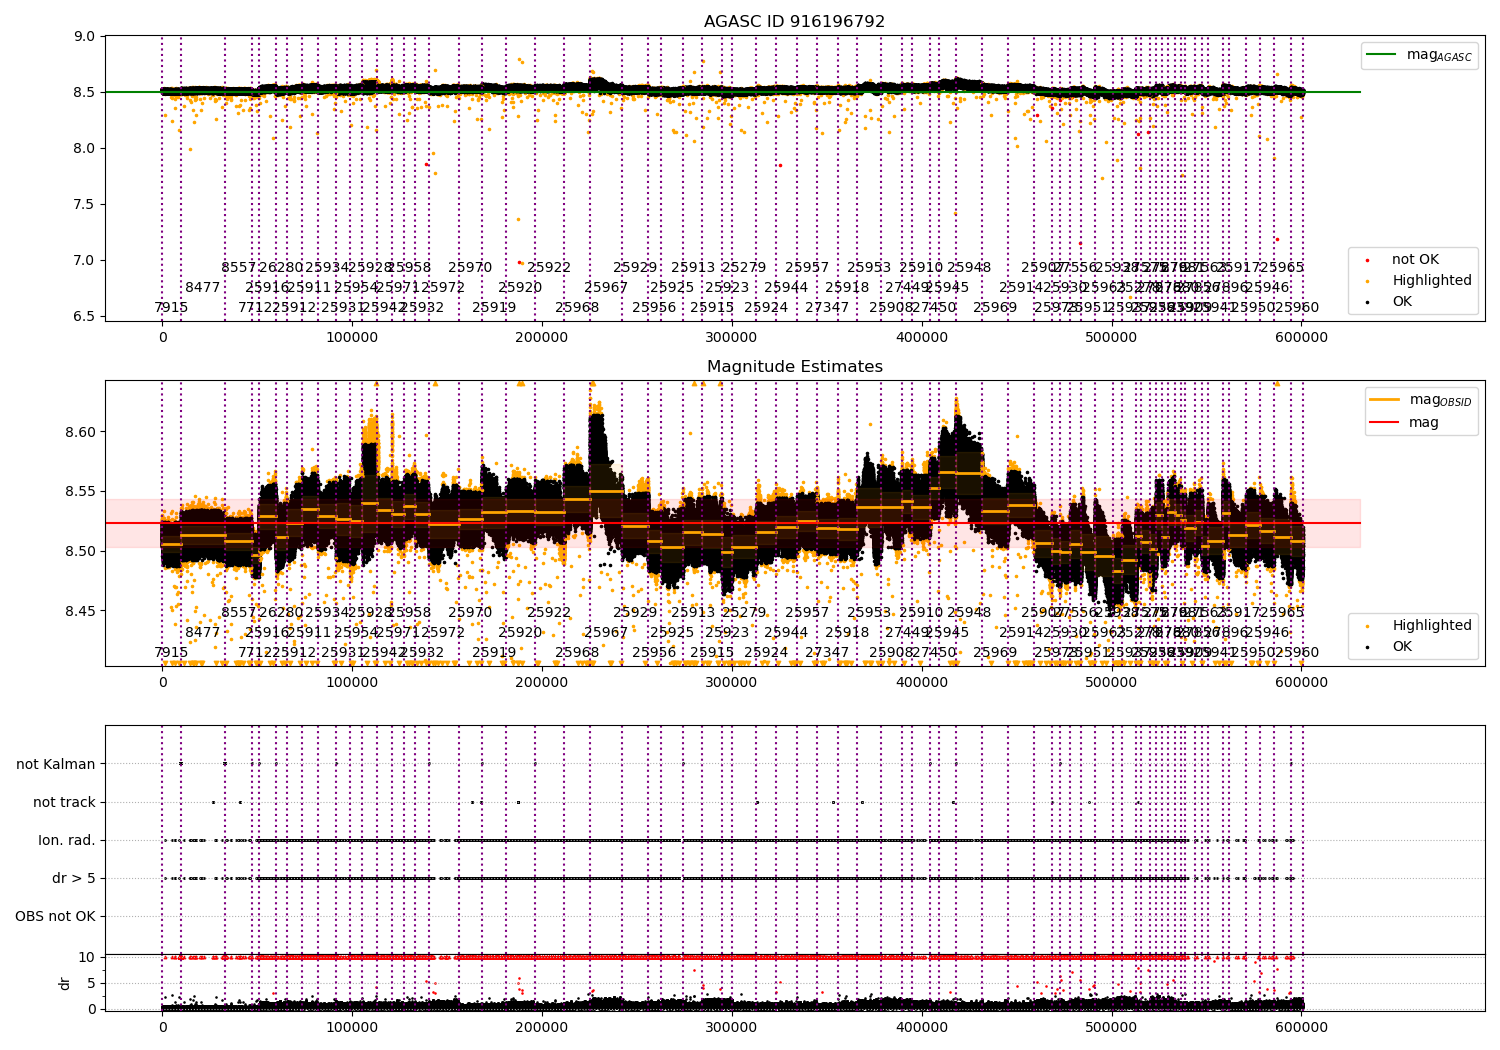Viewport: 1500px width, 1050px height.
Task: Click obsid label "7915" in top plot
Action: tap(171, 308)
